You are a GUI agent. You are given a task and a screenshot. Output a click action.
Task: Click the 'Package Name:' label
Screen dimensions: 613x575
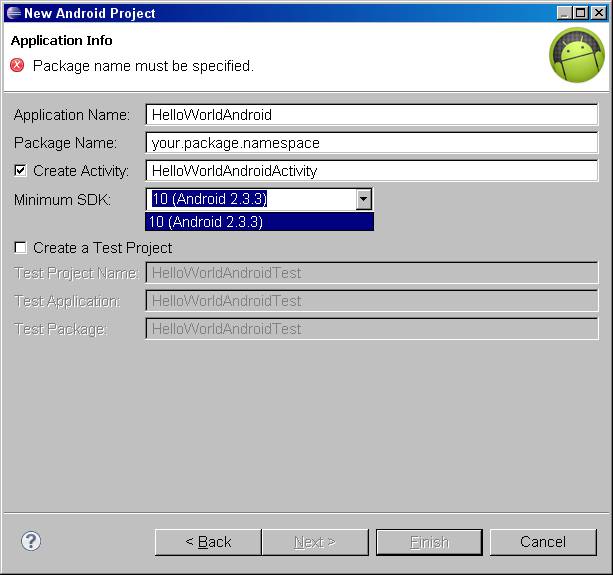tap(65, 143)
